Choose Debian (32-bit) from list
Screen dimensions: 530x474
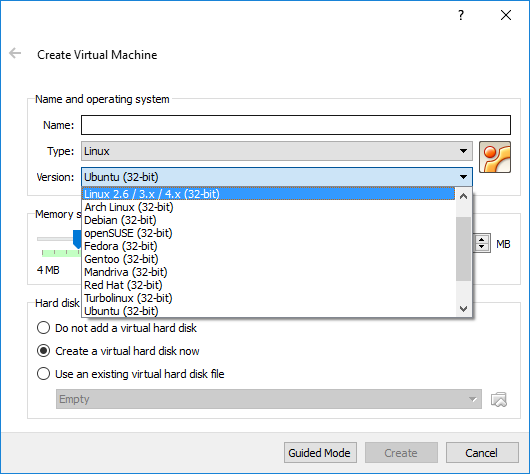(268, 220)
